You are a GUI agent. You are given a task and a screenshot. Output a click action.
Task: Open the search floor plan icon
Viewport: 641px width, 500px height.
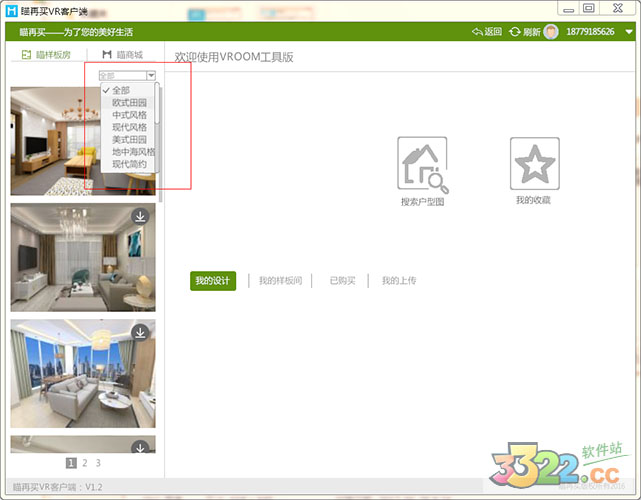click(423, 164)
